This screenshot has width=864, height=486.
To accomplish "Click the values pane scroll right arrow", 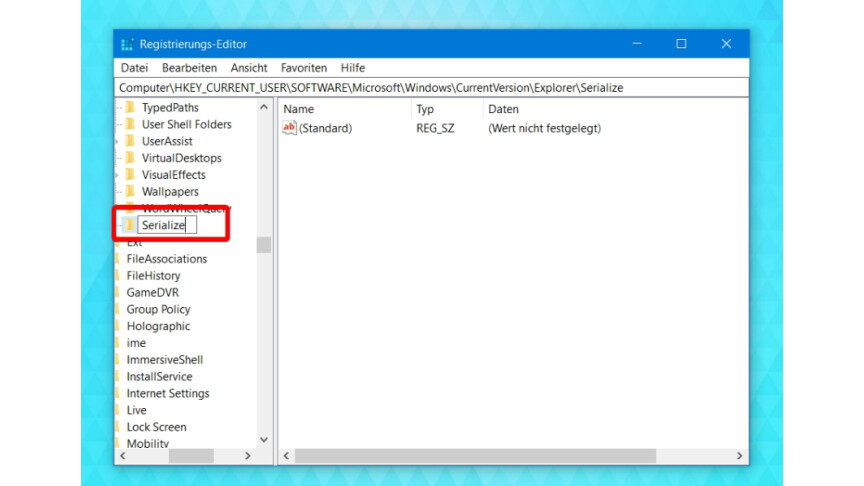I will 739,456.
